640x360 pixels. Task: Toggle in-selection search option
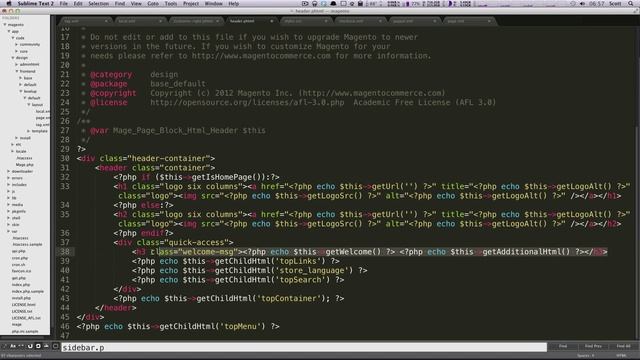point(46,346)
